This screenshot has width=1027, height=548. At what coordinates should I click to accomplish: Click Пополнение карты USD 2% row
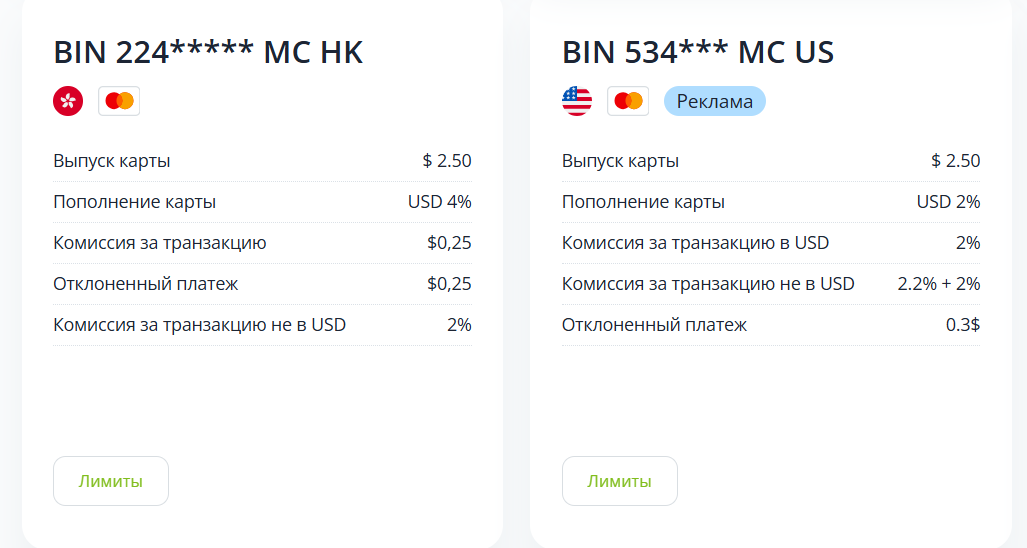click(771, 202)
